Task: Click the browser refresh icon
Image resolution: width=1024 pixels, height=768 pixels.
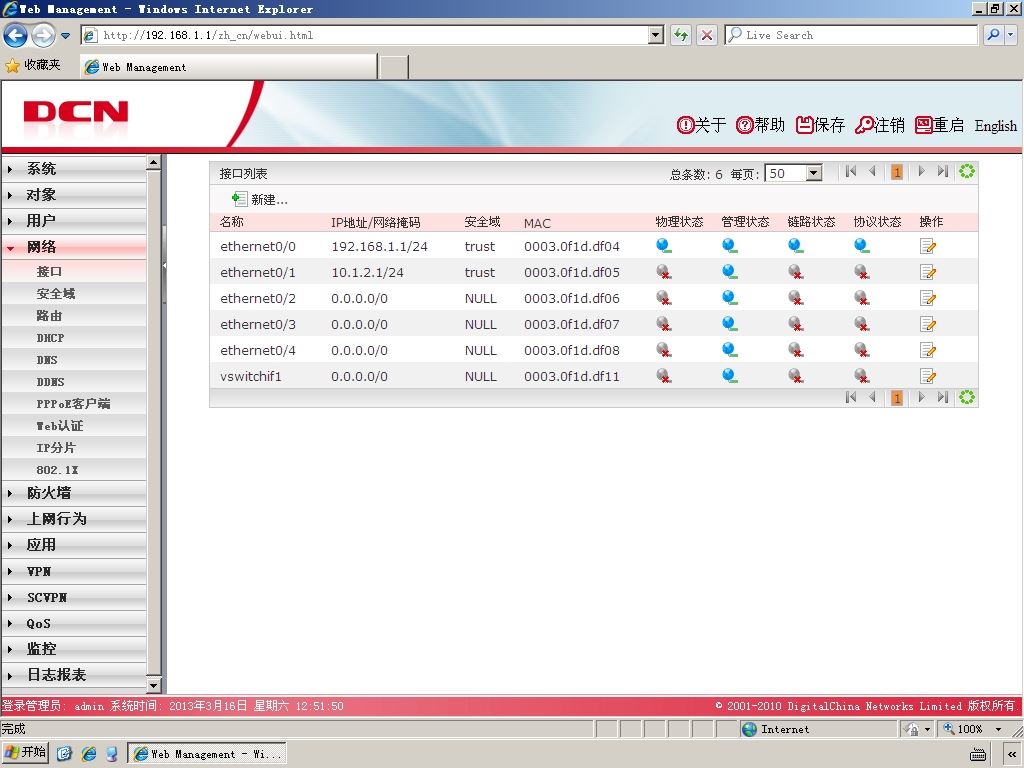Action: point(680,35)
